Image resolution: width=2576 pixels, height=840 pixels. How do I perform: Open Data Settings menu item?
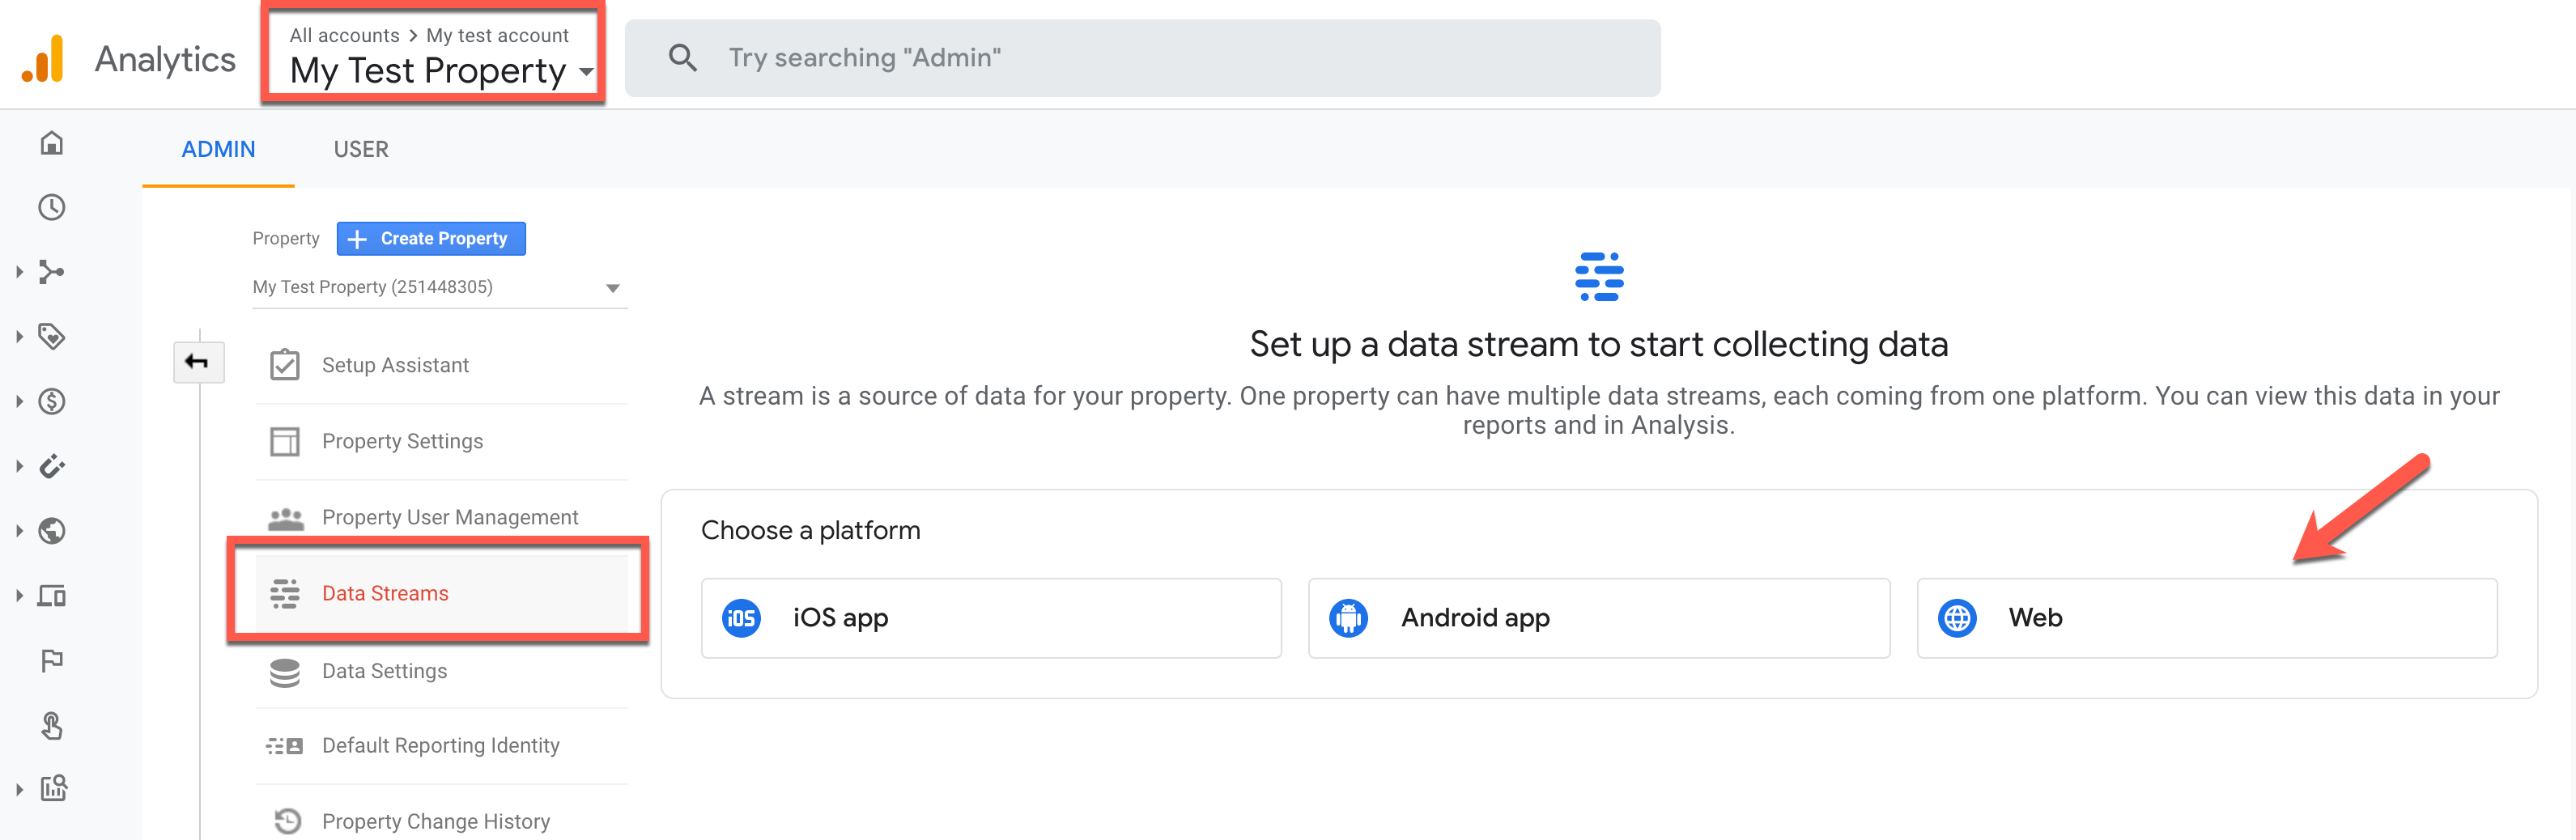point(441,671)
